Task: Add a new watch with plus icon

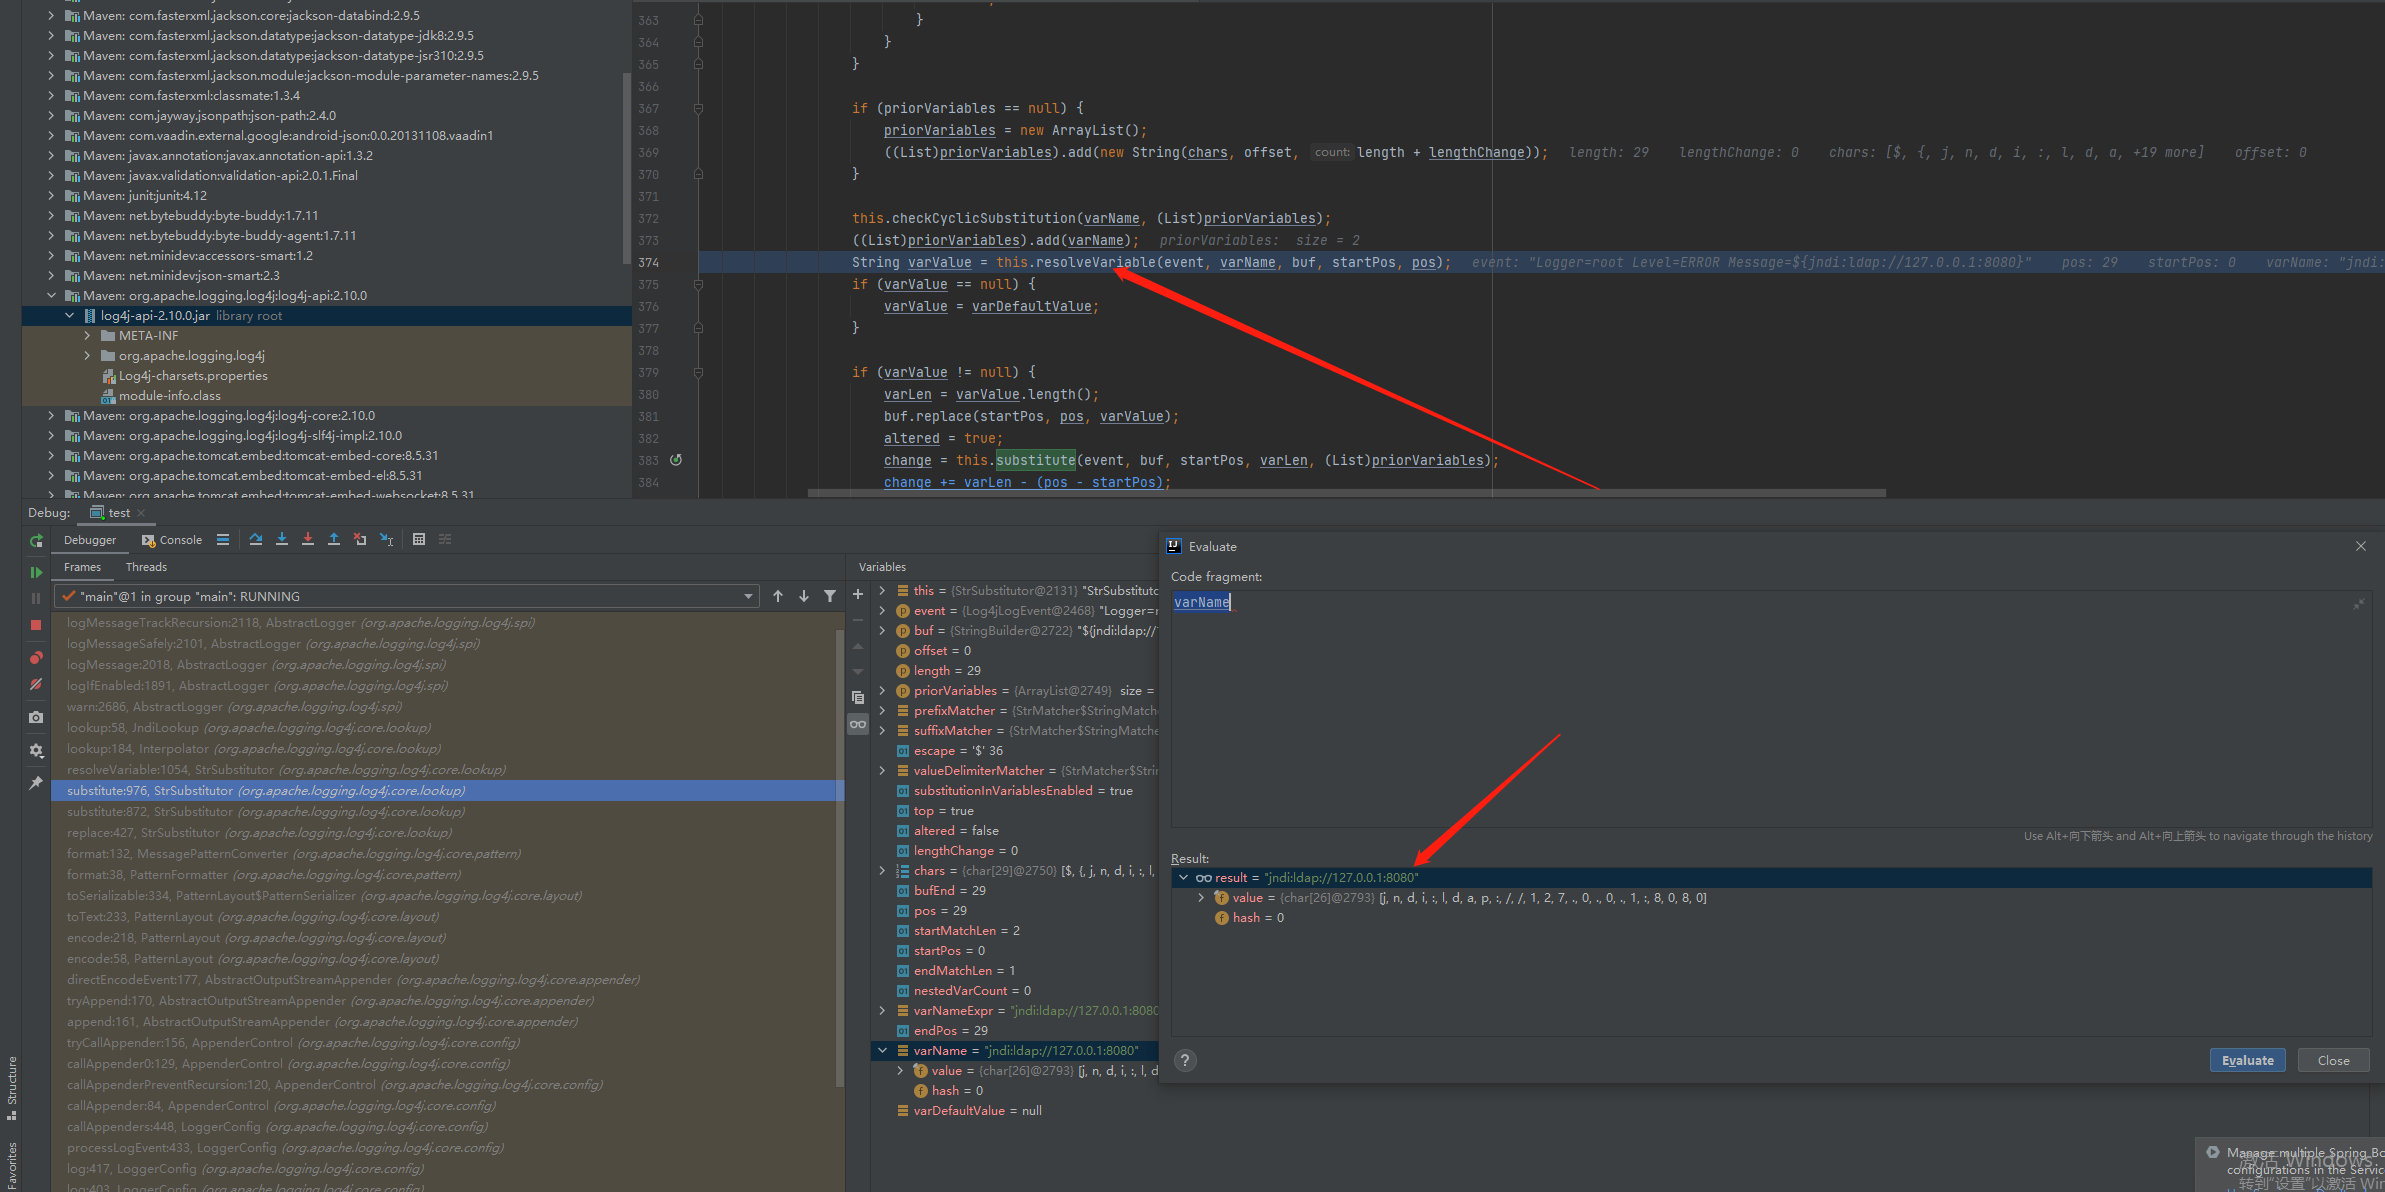Action: (858, 594)
